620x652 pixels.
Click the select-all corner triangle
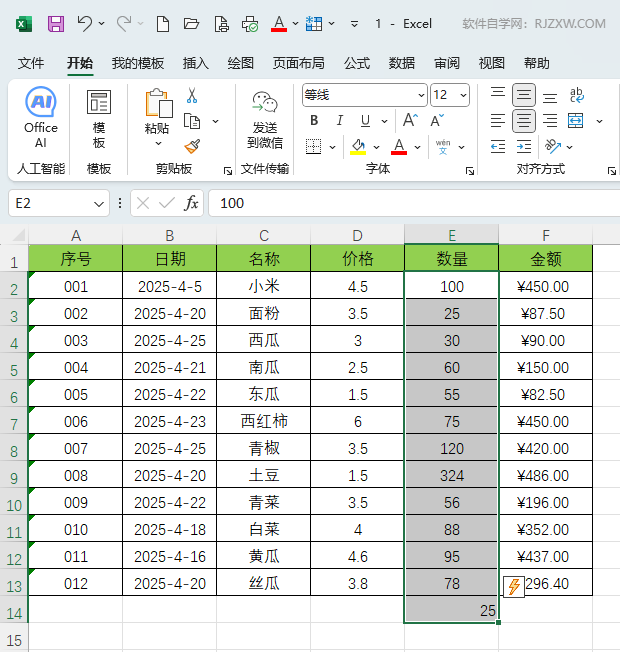tap(18, 235)
